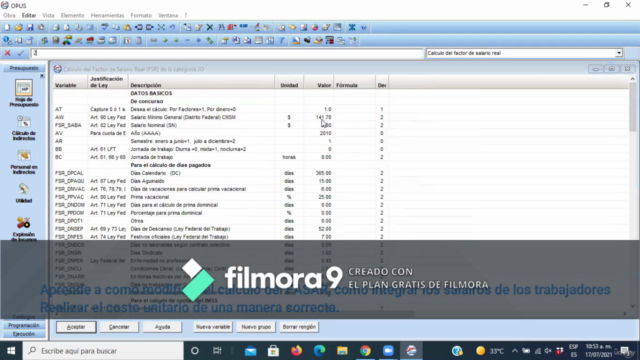Confirm the cell edit with the green checkmark
This screenshot has height=360, width=640.
pyautogui.click(x=20, y=53)
